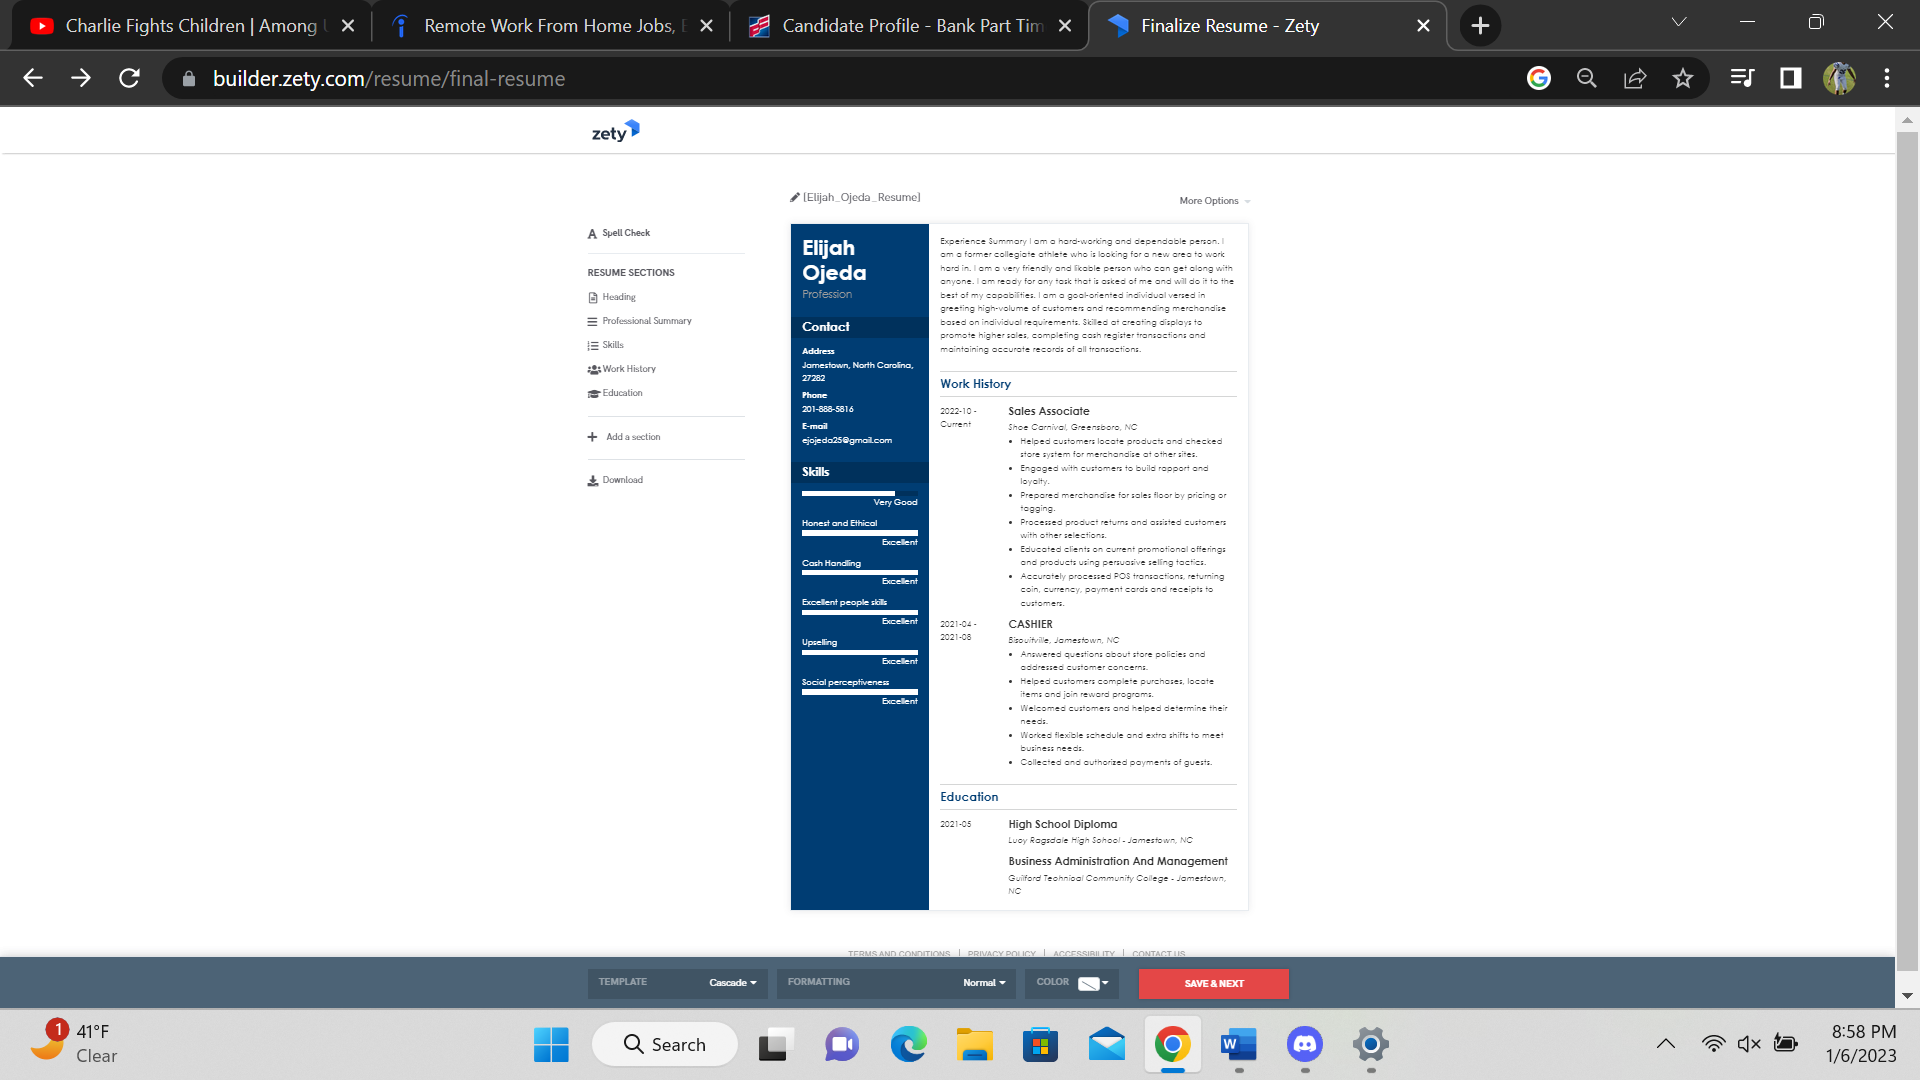
Task: Click the browser forward arrow
Action: coord(81,78)
